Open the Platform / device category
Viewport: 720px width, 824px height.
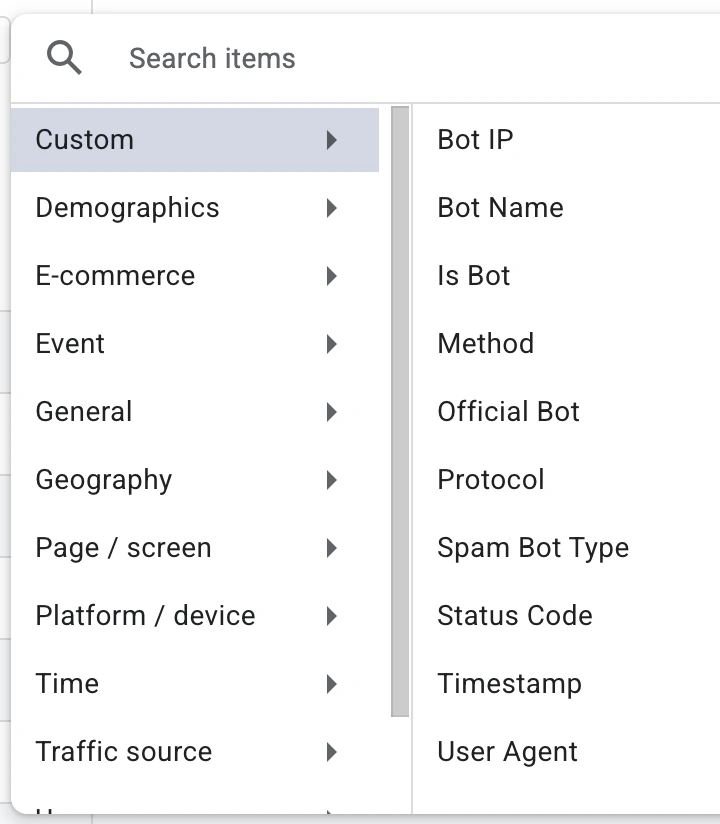(x=195, y=616)
